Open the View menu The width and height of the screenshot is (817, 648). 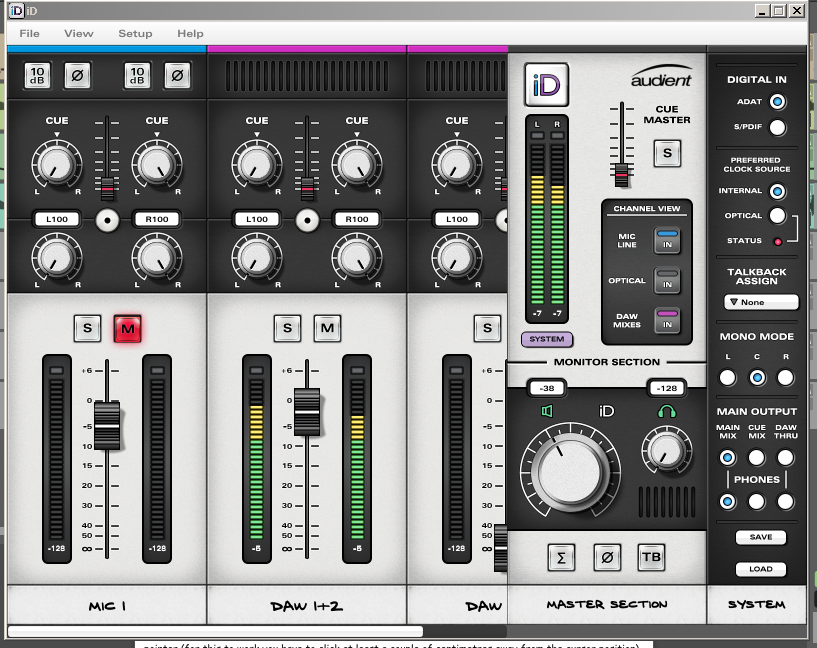click(x=79, y=33)
